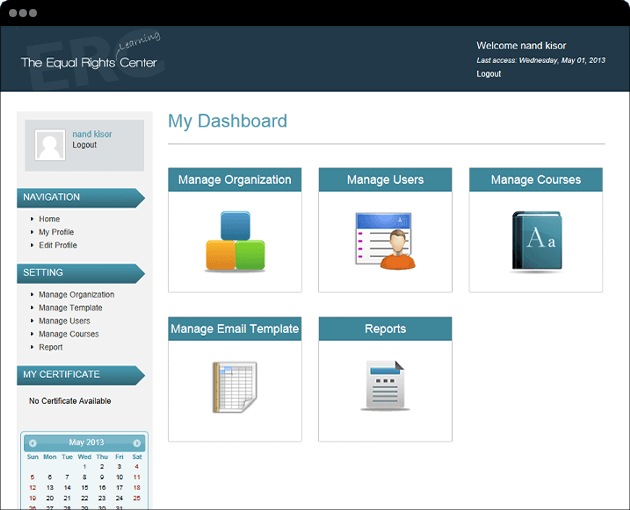
Task: Go to next month in calendar
Action: coord(137,443)
